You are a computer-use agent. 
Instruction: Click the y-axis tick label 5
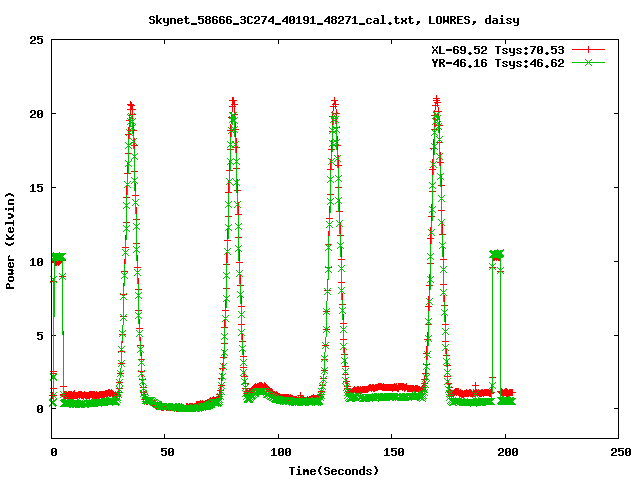tap(40, 336)
